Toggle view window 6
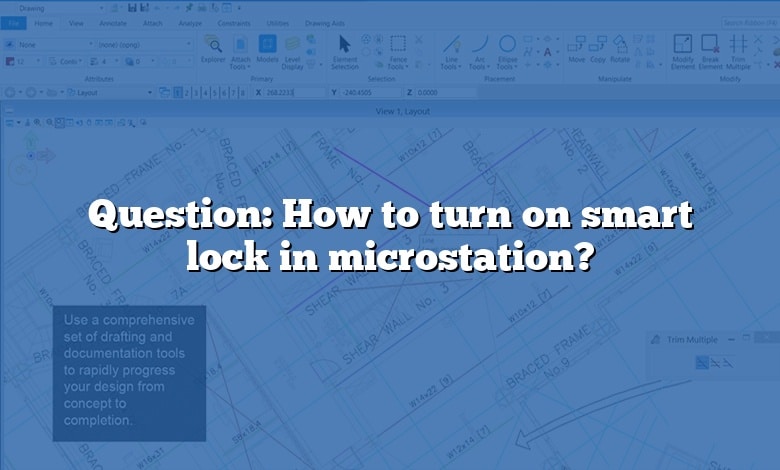 pyautogui.click(x=224, y=93)
